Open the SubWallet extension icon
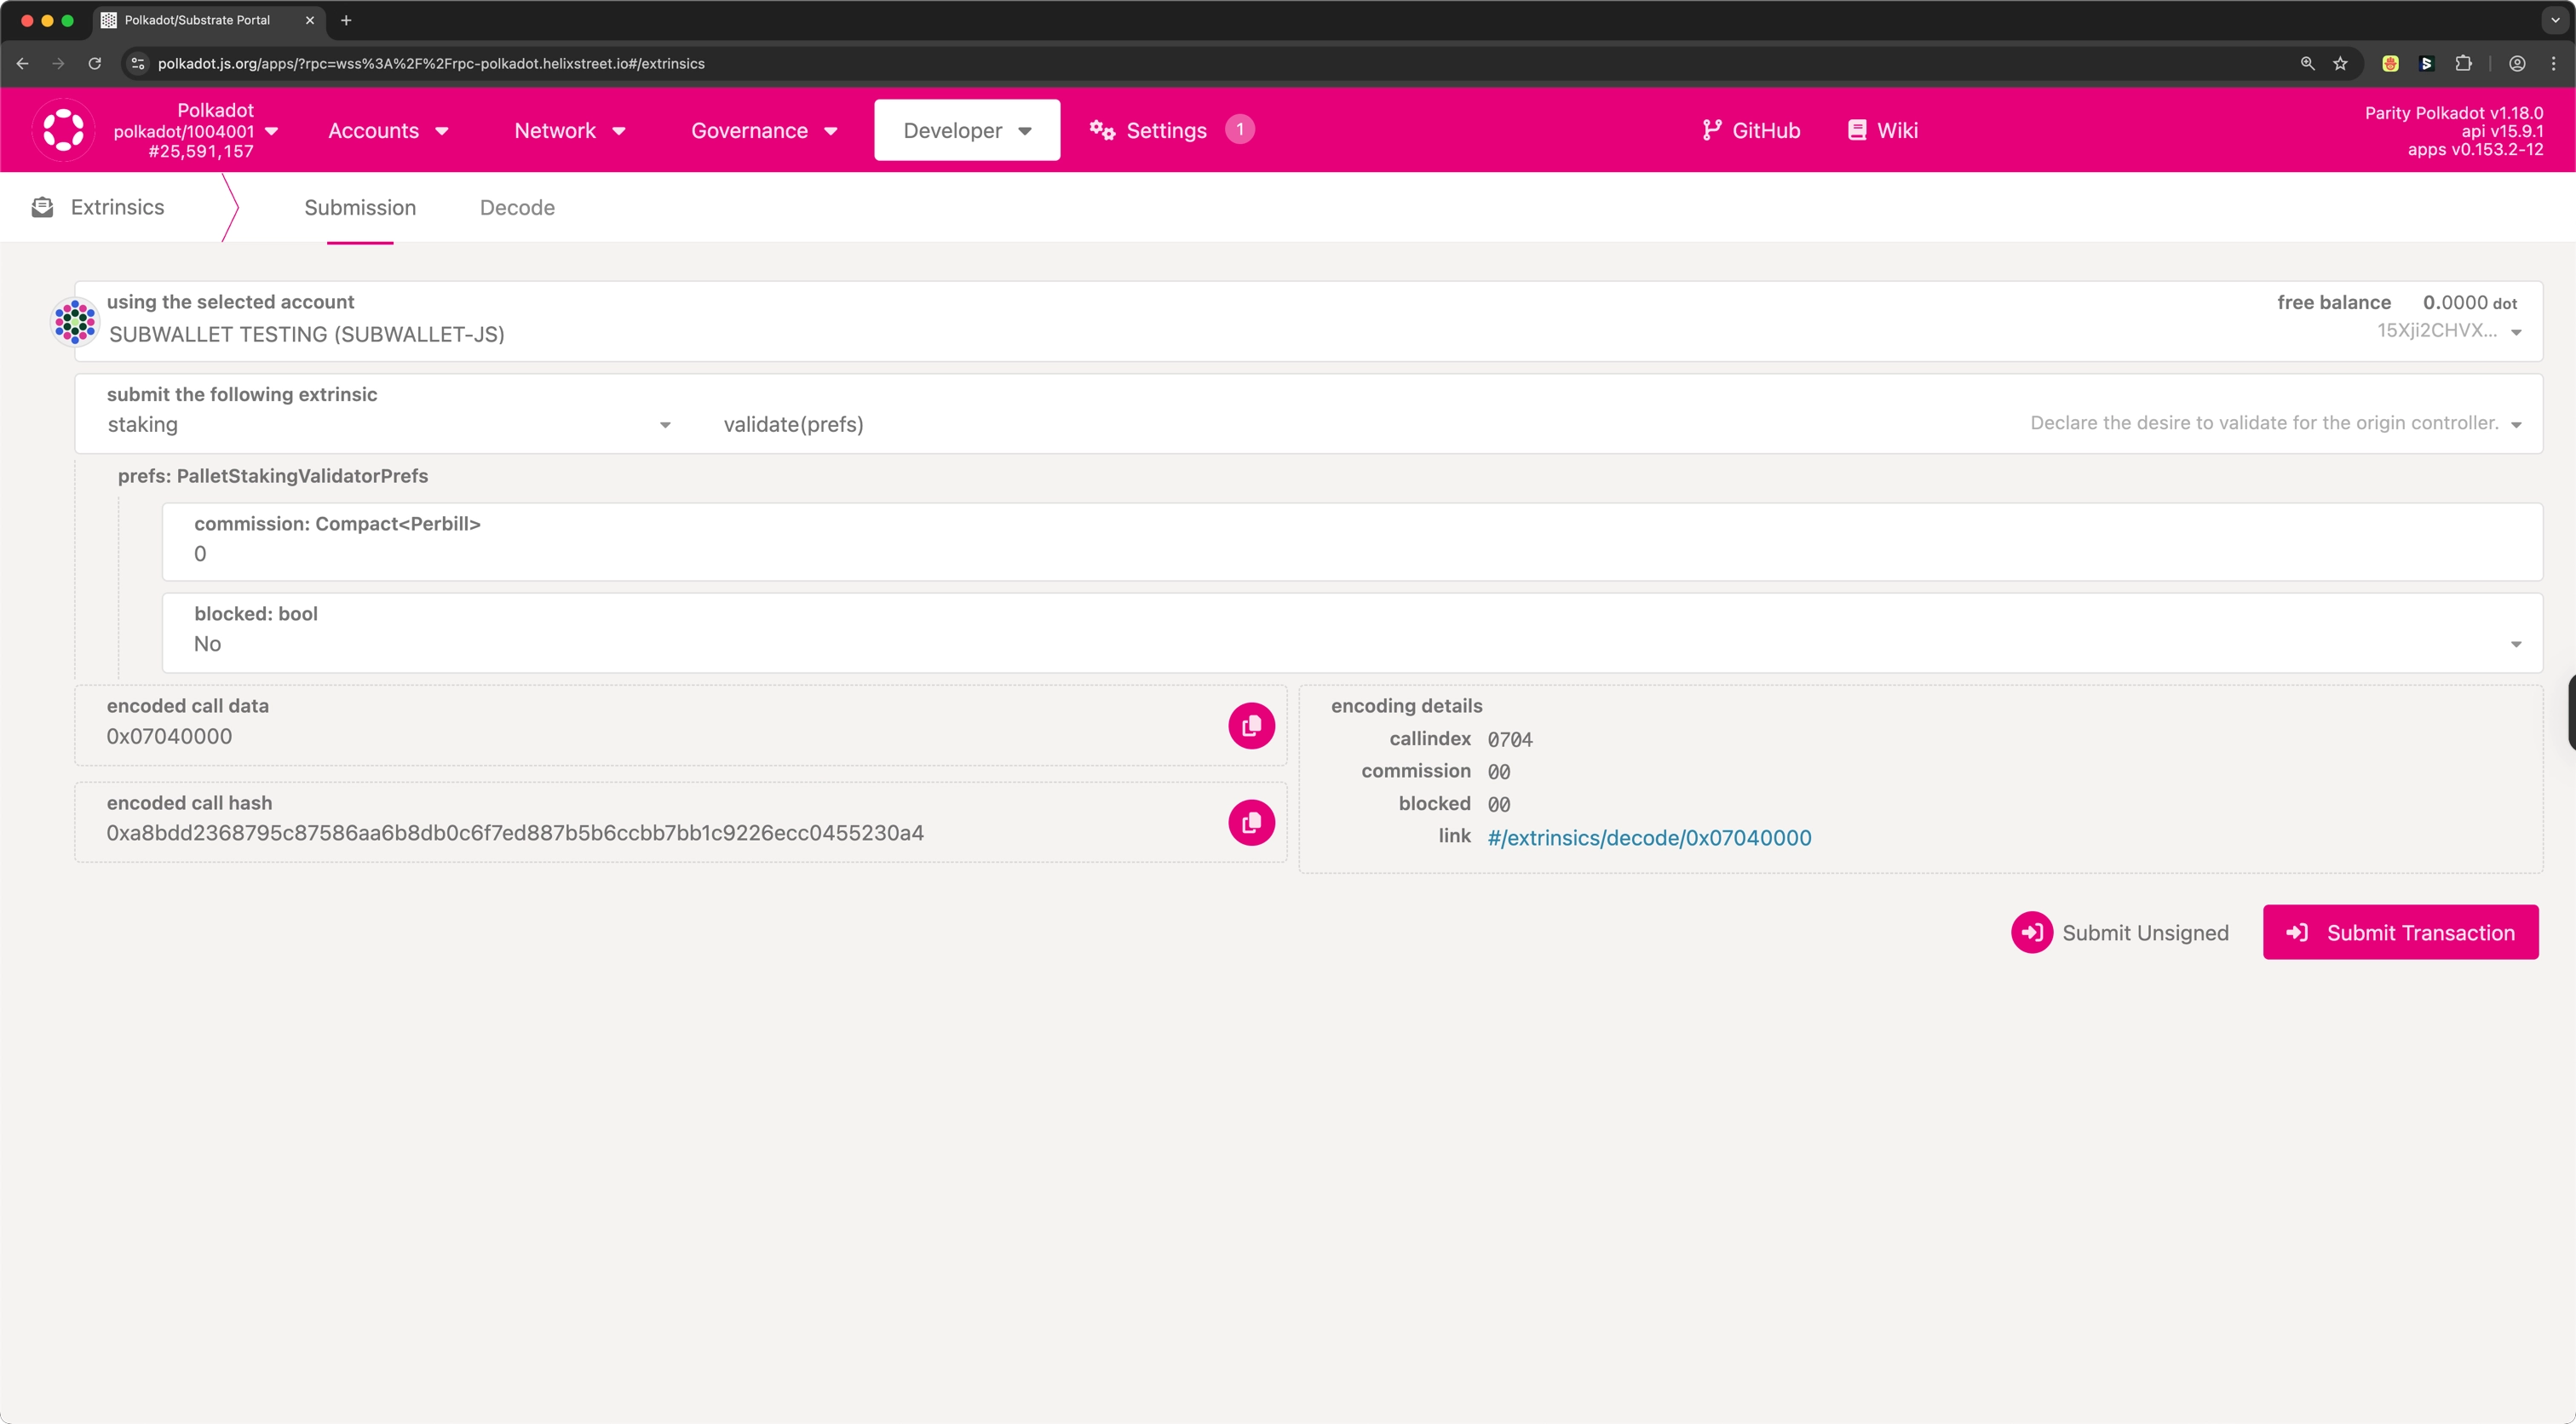The height and width of the screenshot is (1424, 2576). coord(2426,63)
